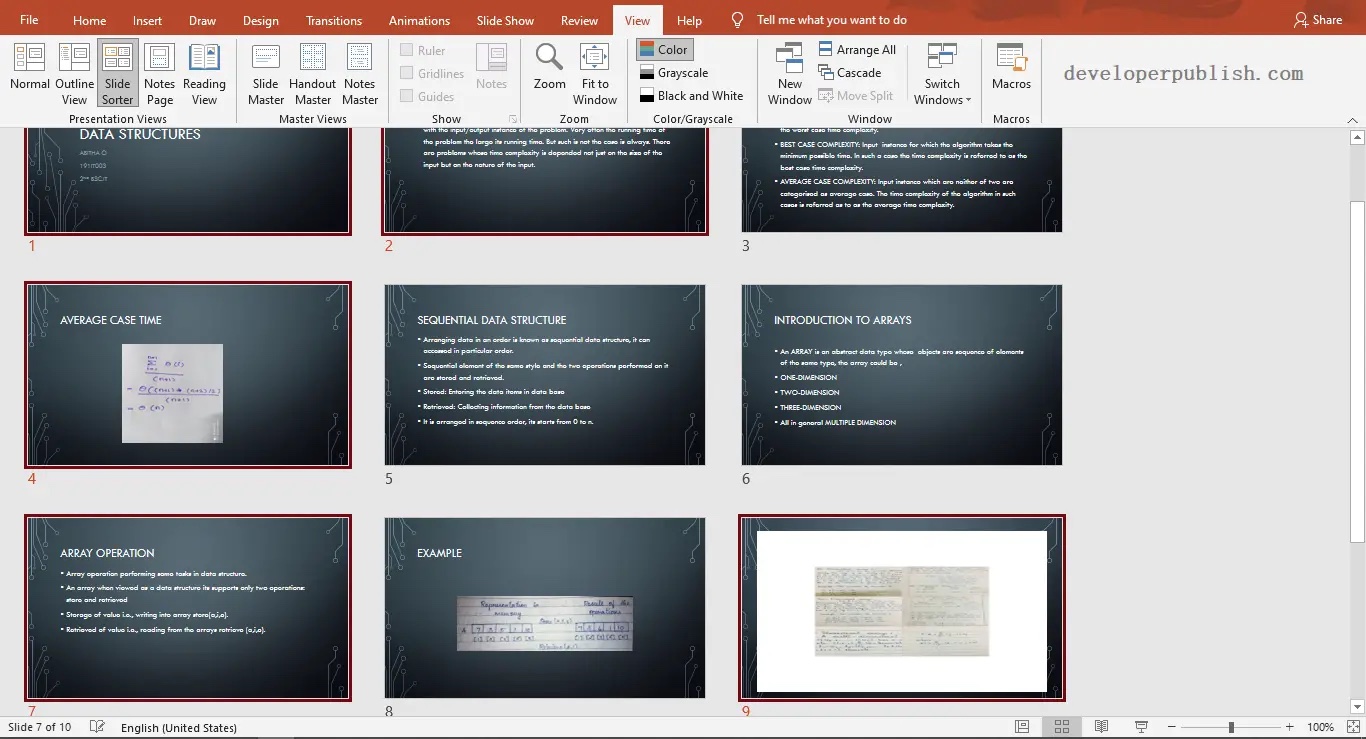Fit the slide to the window
This screenshot has width=1366, height=739.
coord(594,70)
